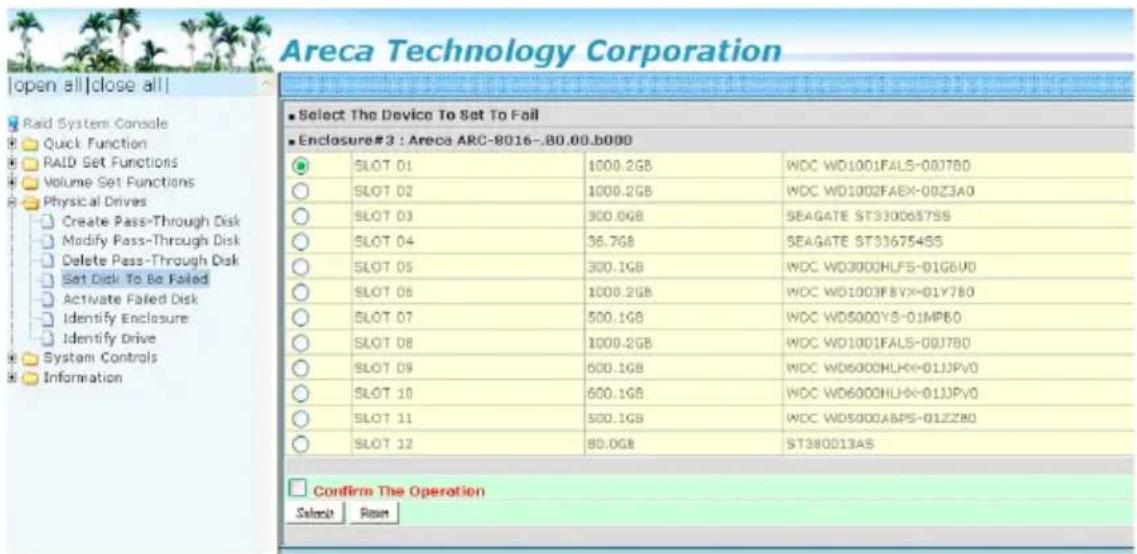The height and width of the screenshot is (554, 1137).
Task: Open Identify Drive page
Action: pyautogui.click(x=109, y=338)
